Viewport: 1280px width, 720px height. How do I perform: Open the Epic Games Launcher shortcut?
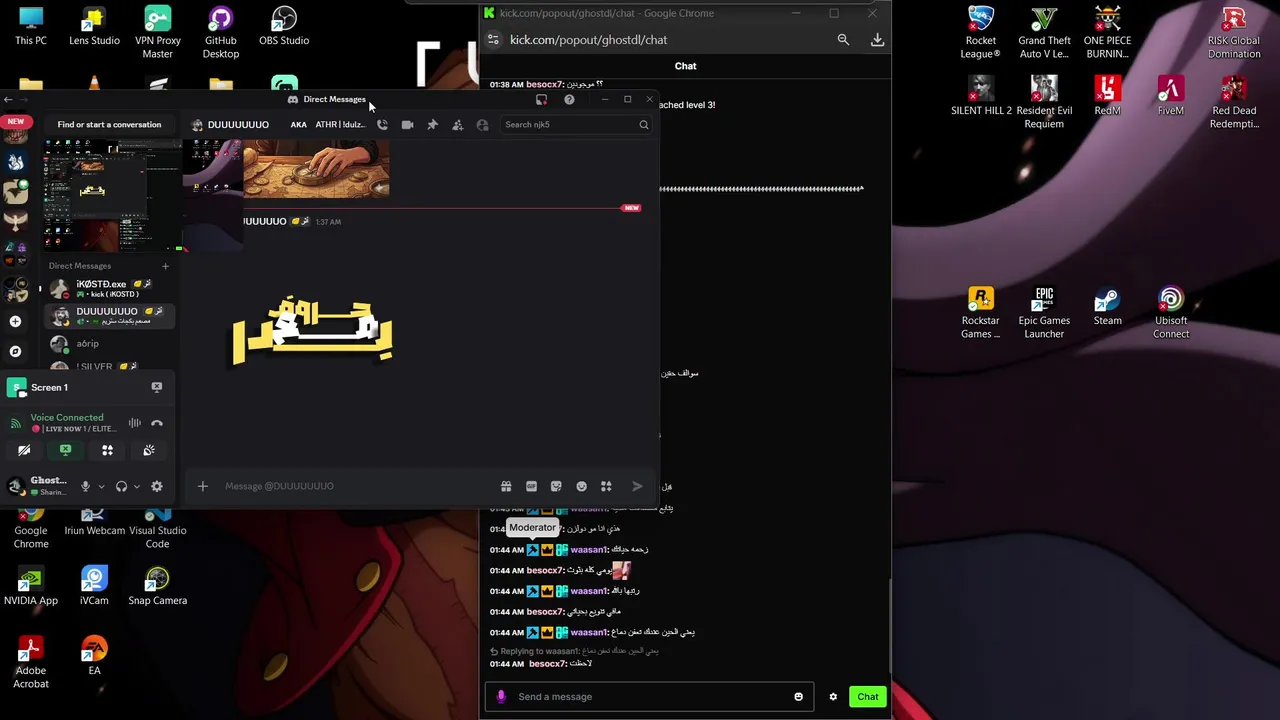[1044, 313]
